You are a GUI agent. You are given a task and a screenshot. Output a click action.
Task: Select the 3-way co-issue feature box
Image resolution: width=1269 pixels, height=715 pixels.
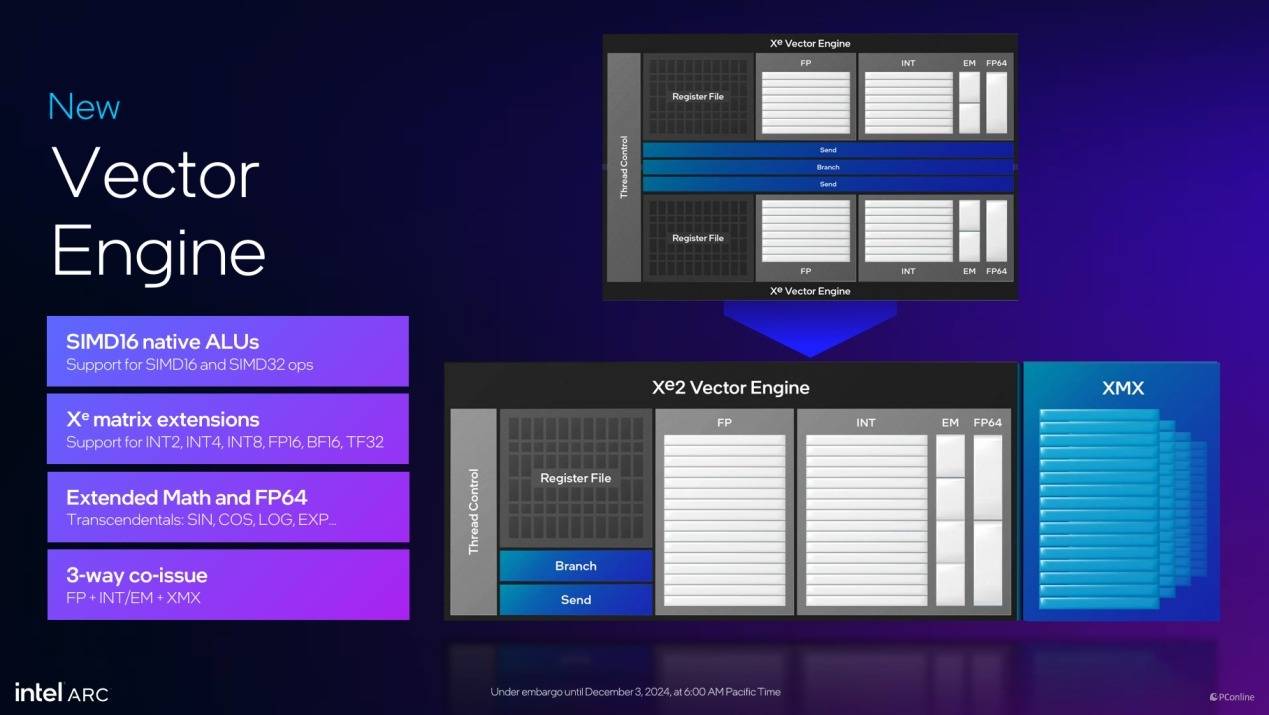tap(228, 585)
